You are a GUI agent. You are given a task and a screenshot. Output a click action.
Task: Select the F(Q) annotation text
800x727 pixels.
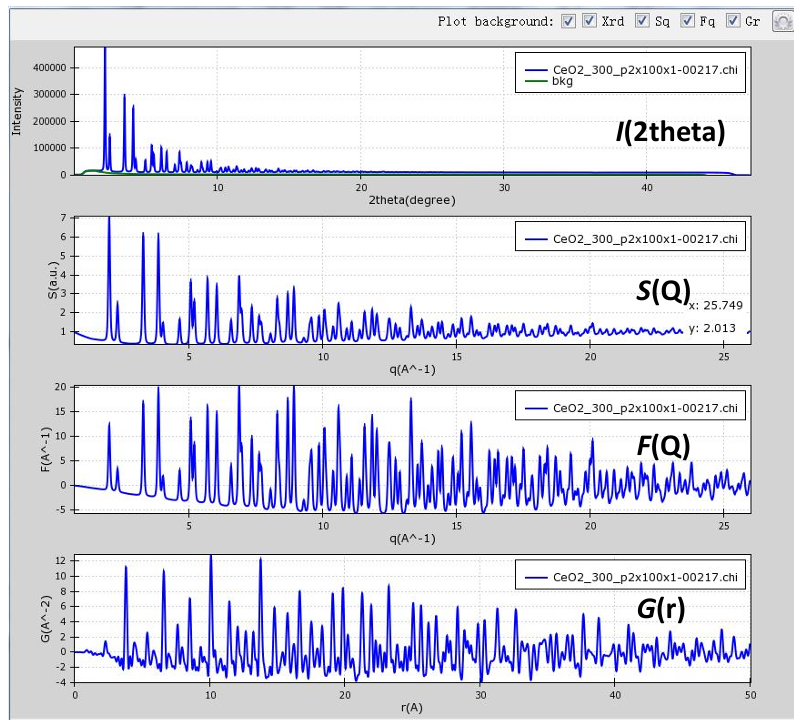[663, 446]
